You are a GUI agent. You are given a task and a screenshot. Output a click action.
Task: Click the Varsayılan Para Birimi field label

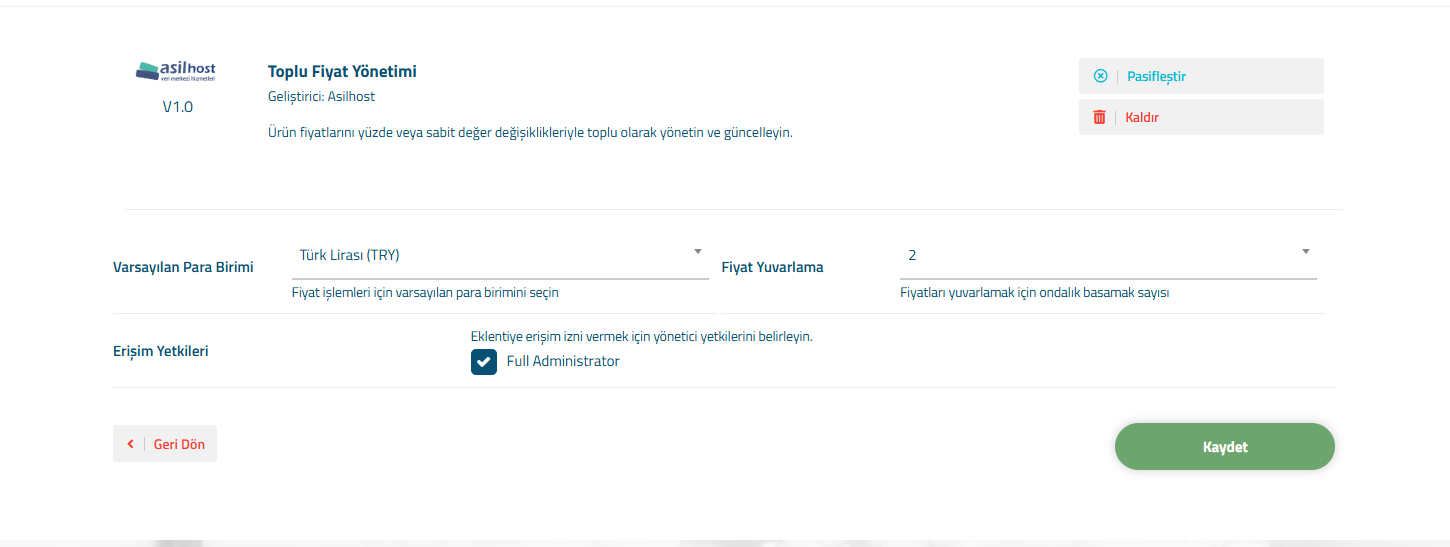coord(183,268)
